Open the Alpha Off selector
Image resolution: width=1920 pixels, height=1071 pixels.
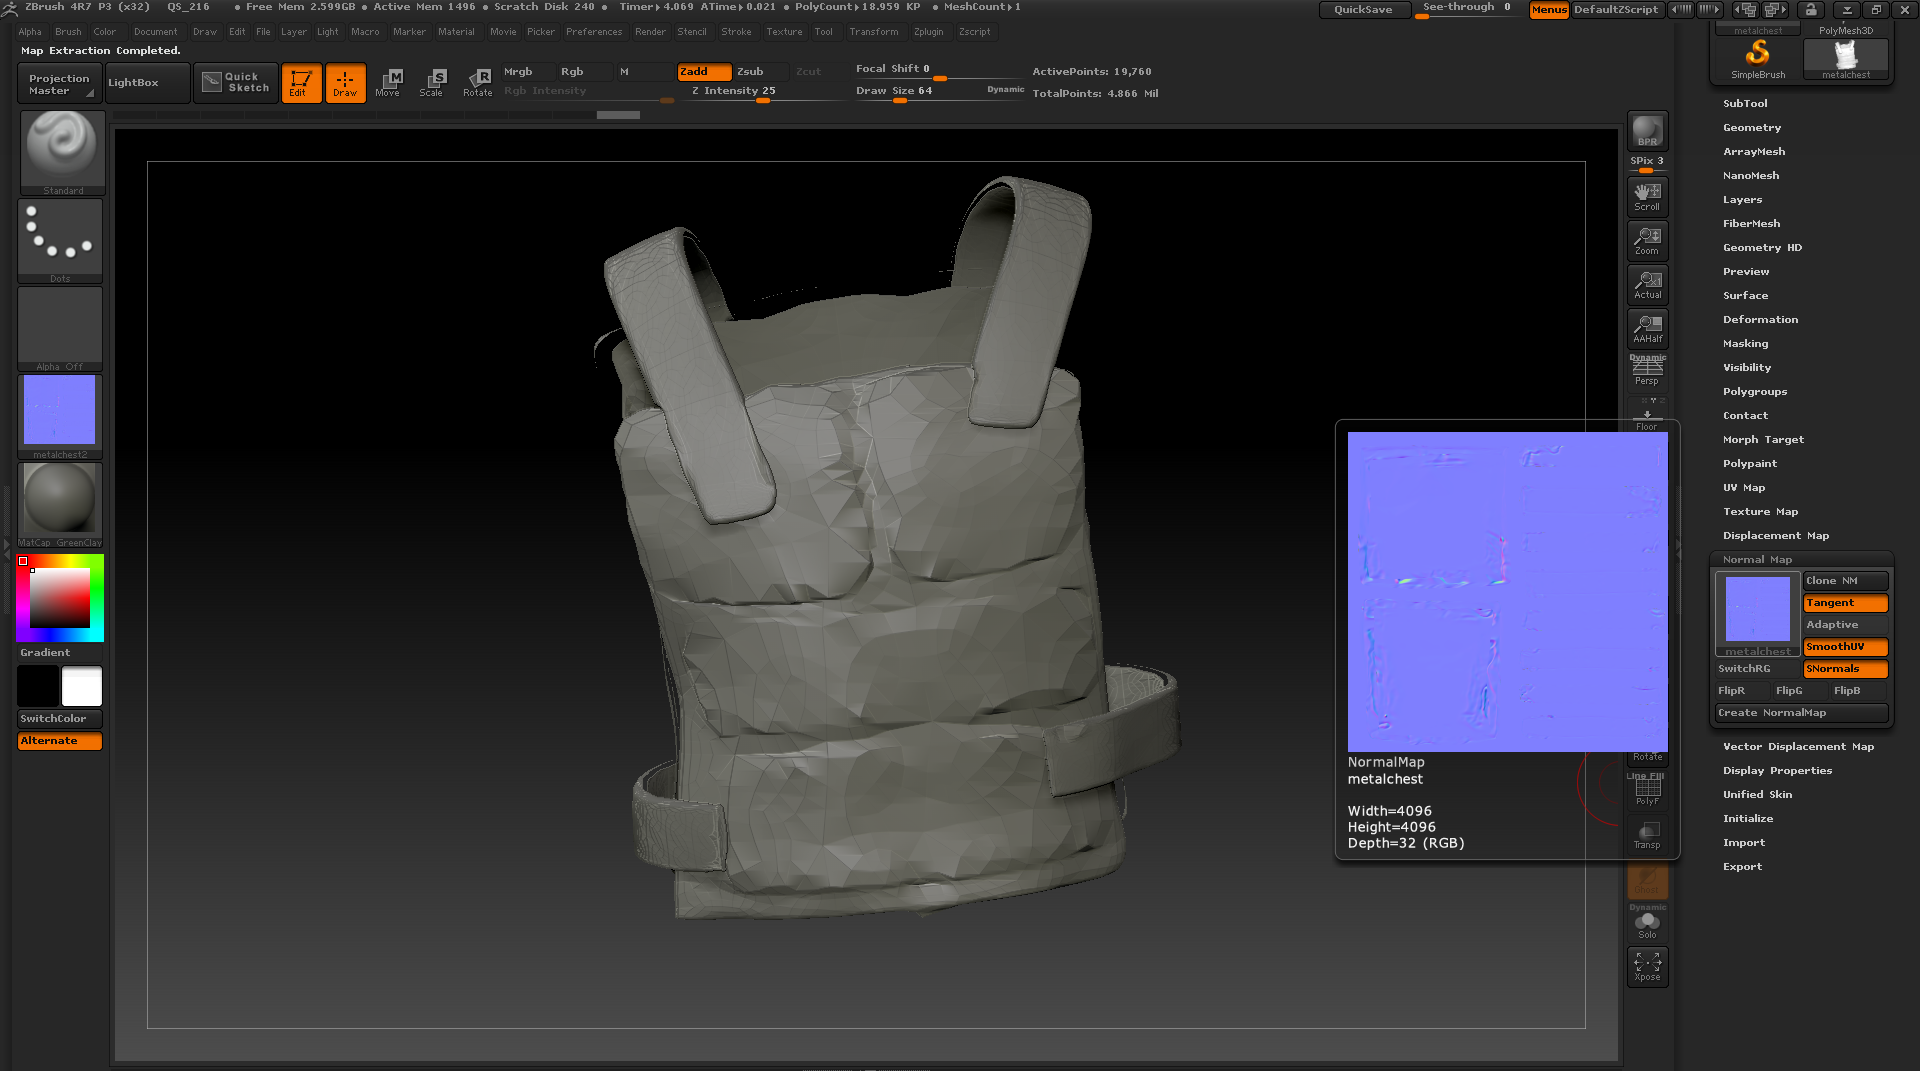click(x=60, y=329)
